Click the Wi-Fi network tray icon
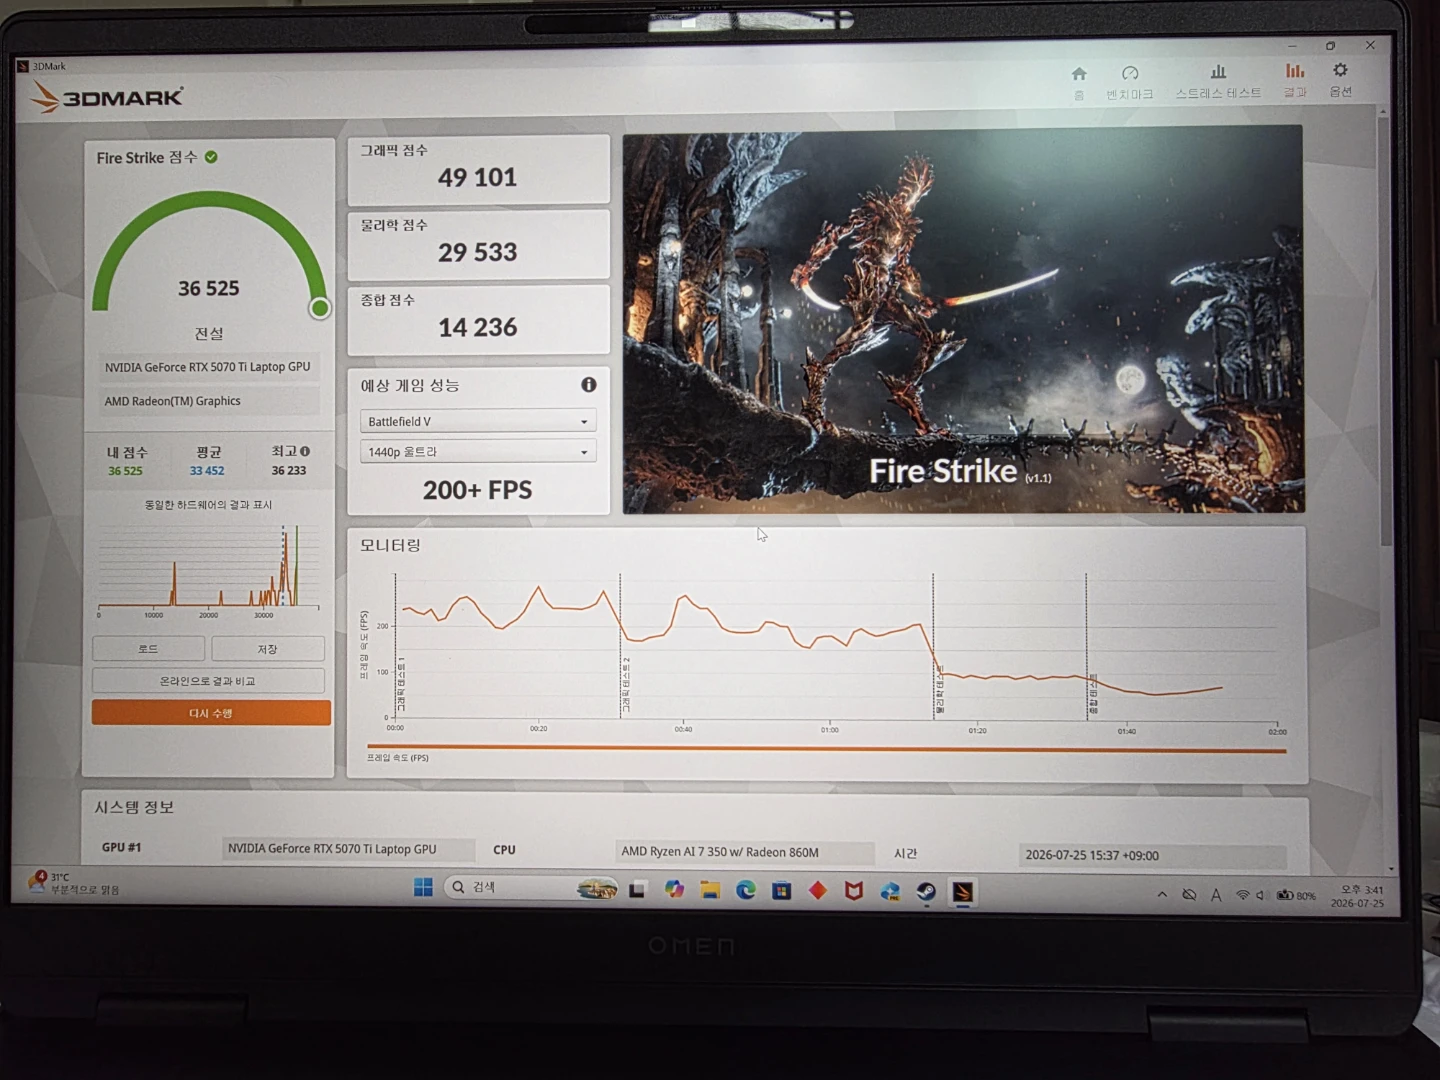Screen dimensions: 1440x1080 1243,895
